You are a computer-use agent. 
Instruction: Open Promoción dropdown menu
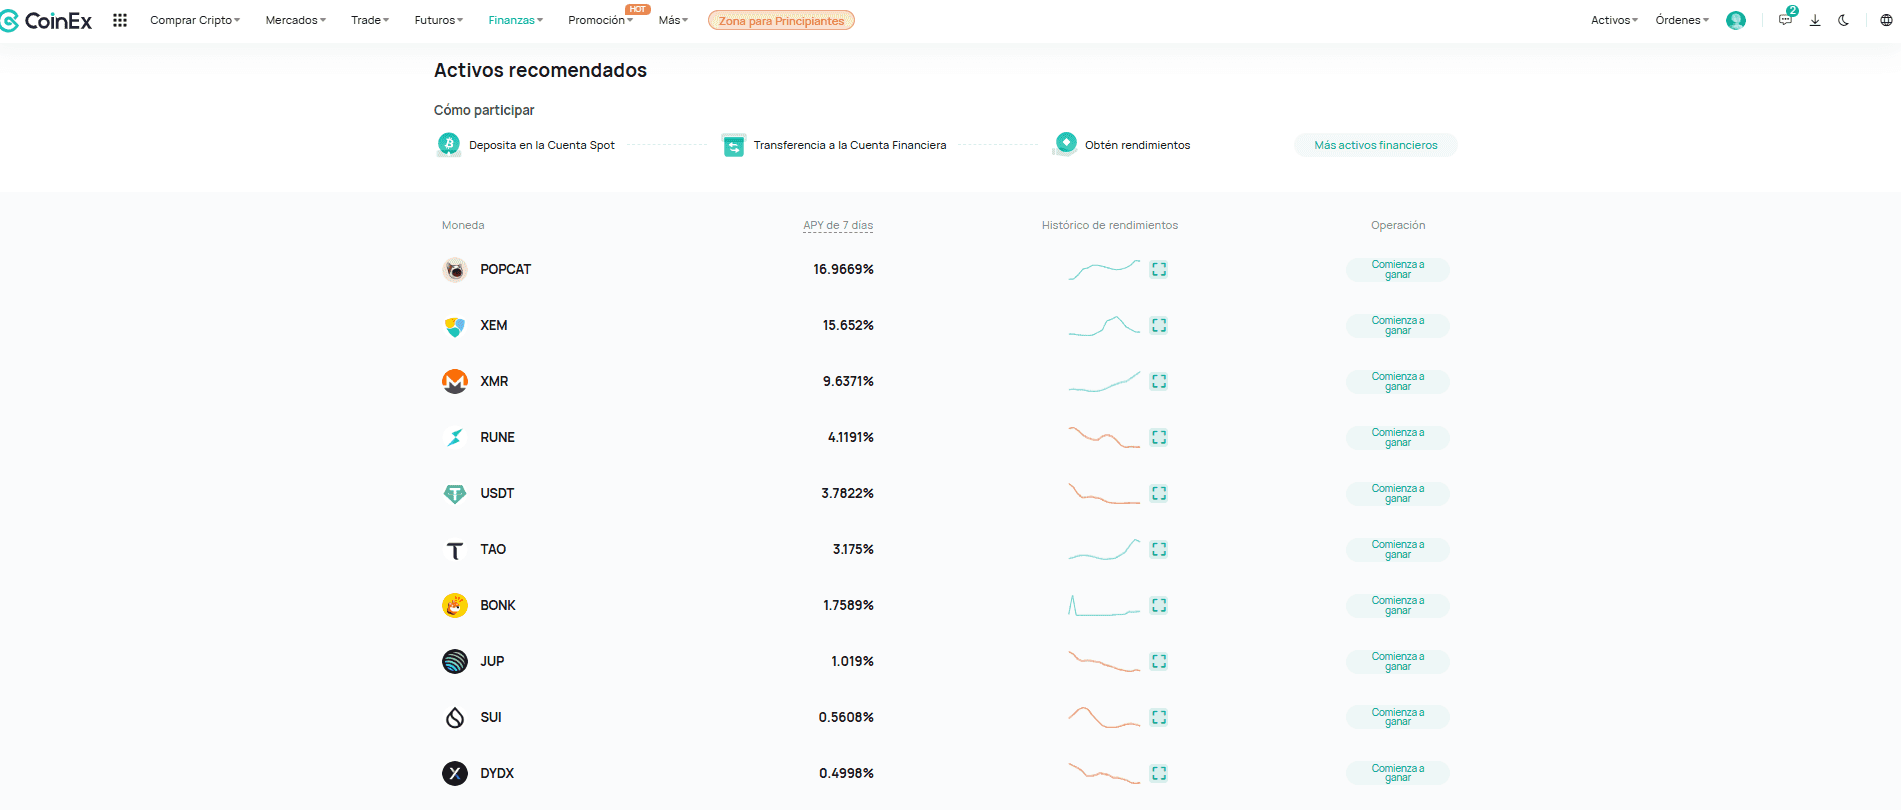tap(600, 20)
